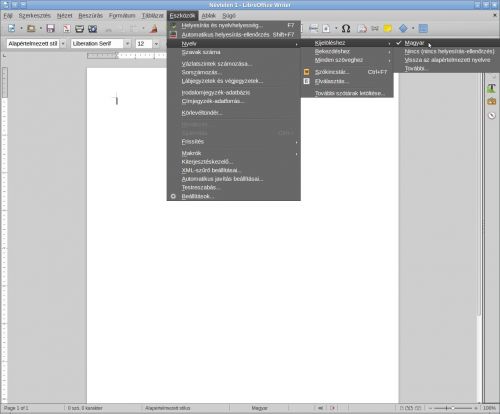Open the Táblázat menu
The image size is (500, 414).
[x=153, y=16]
